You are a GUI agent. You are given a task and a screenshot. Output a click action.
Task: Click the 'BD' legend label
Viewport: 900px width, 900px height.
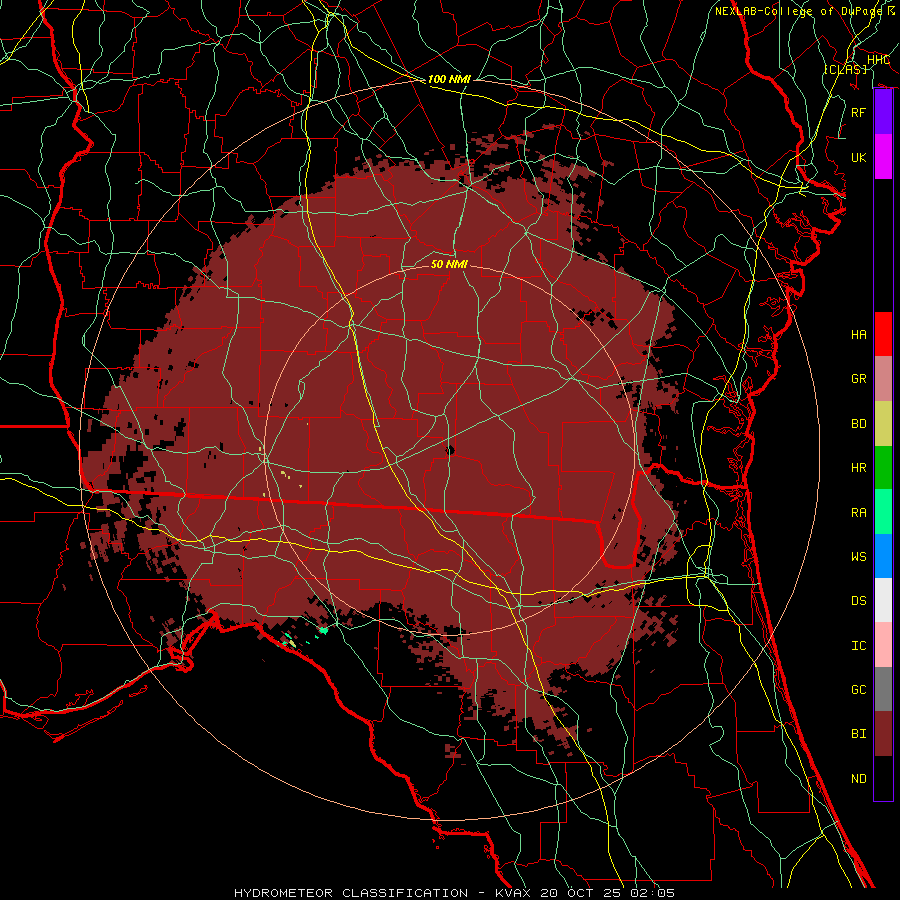point(859,424)
